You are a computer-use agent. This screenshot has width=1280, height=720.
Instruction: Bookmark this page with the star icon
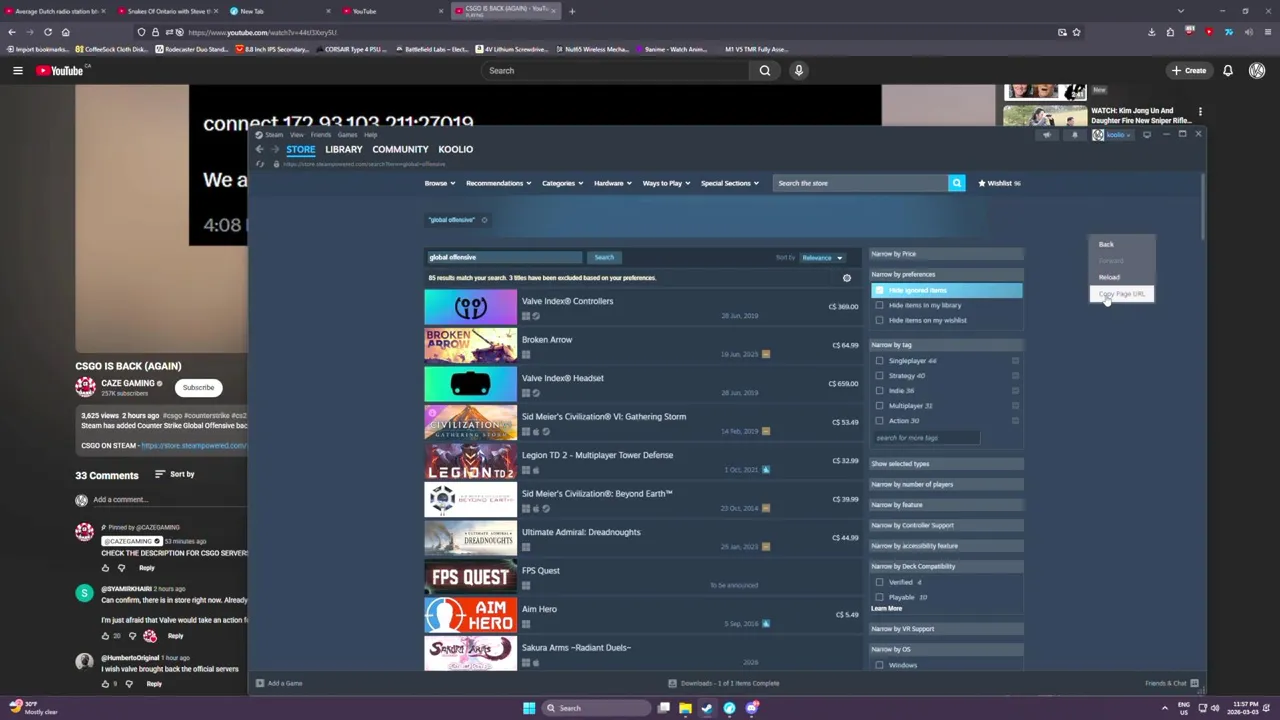(1076, 32)
